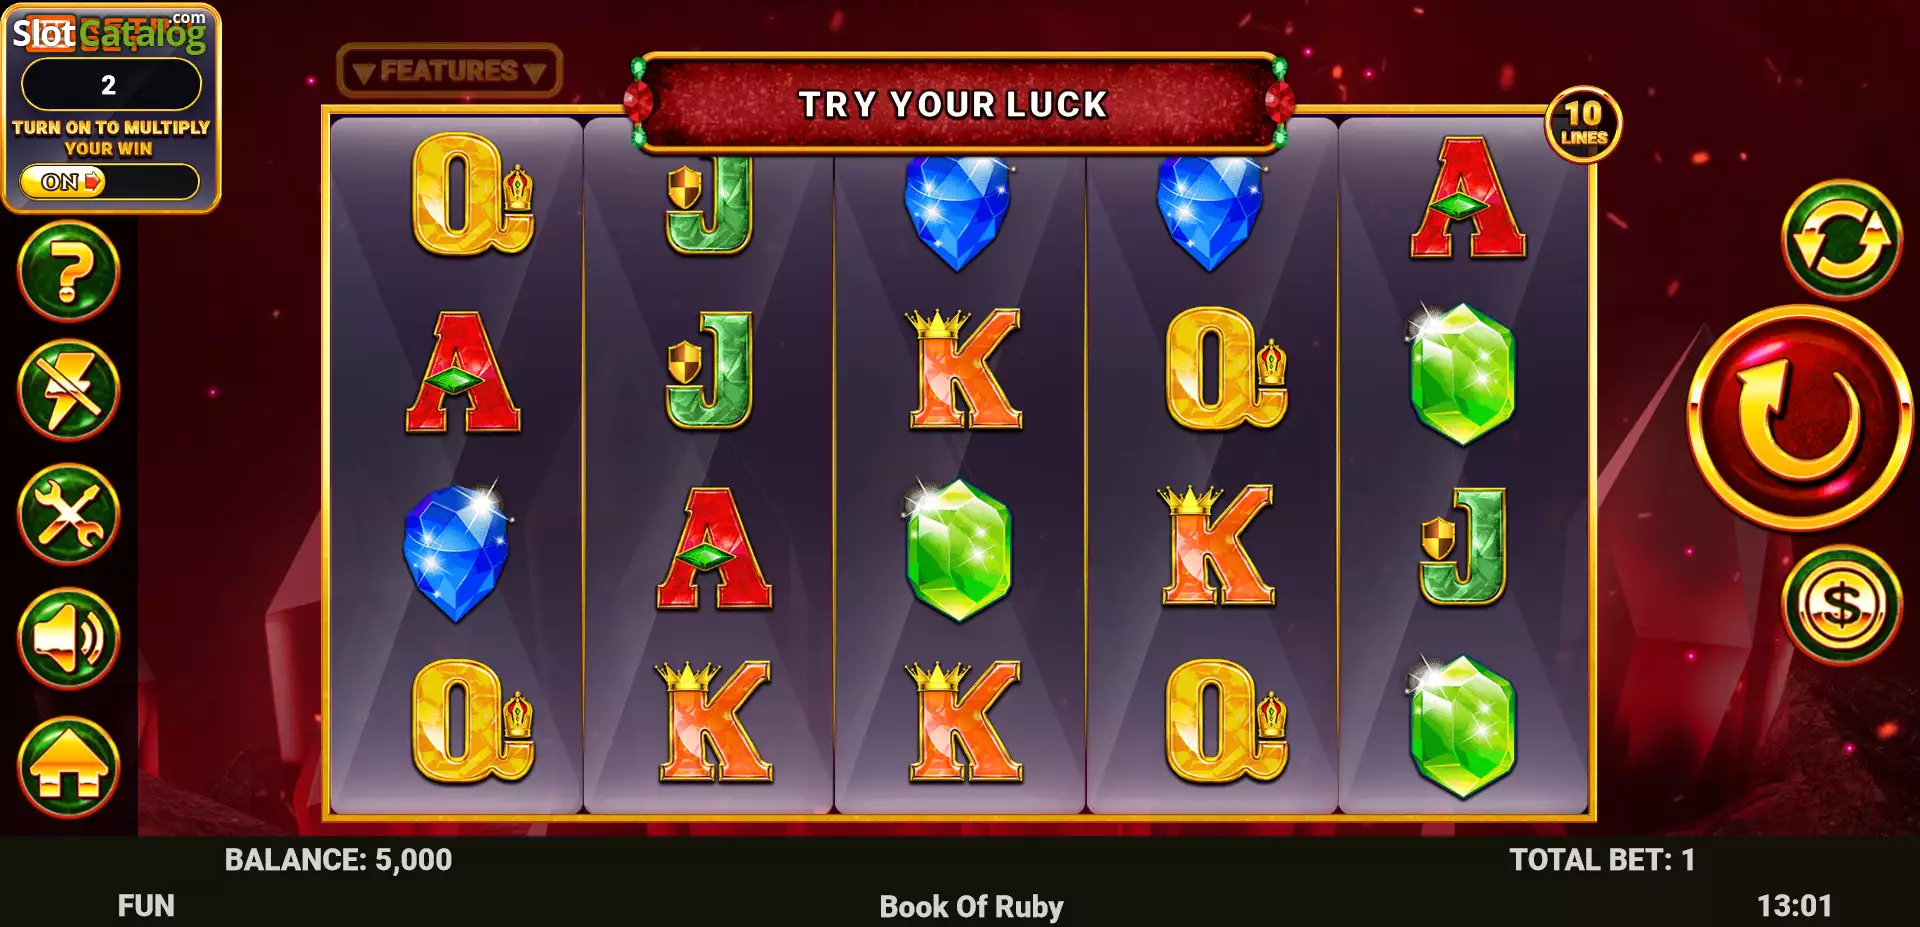The height and width of the screenshot is (927, 1920).
Task: Open the help question mark icon
Action: coord(68,271)
